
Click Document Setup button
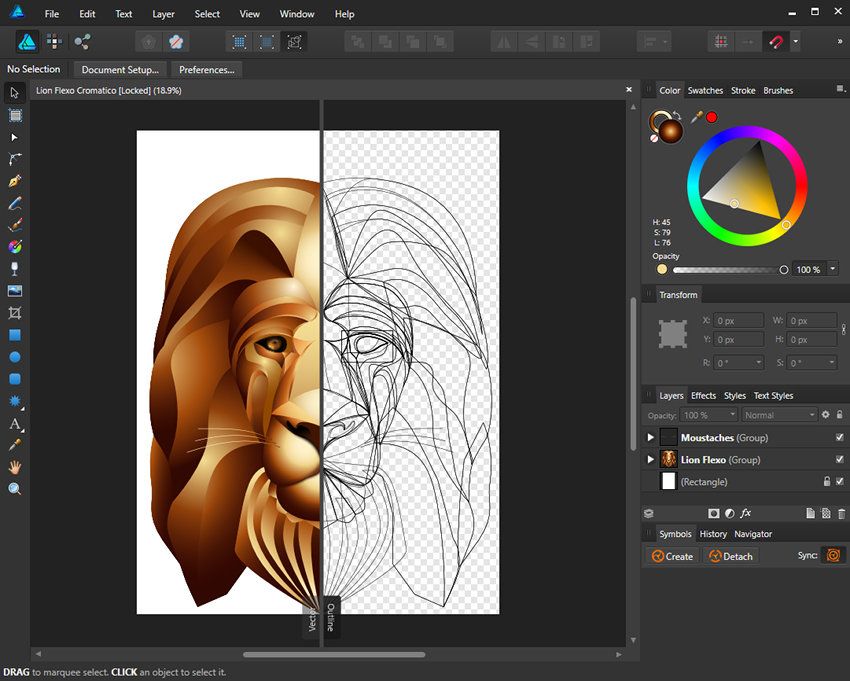tap(120, 69)
